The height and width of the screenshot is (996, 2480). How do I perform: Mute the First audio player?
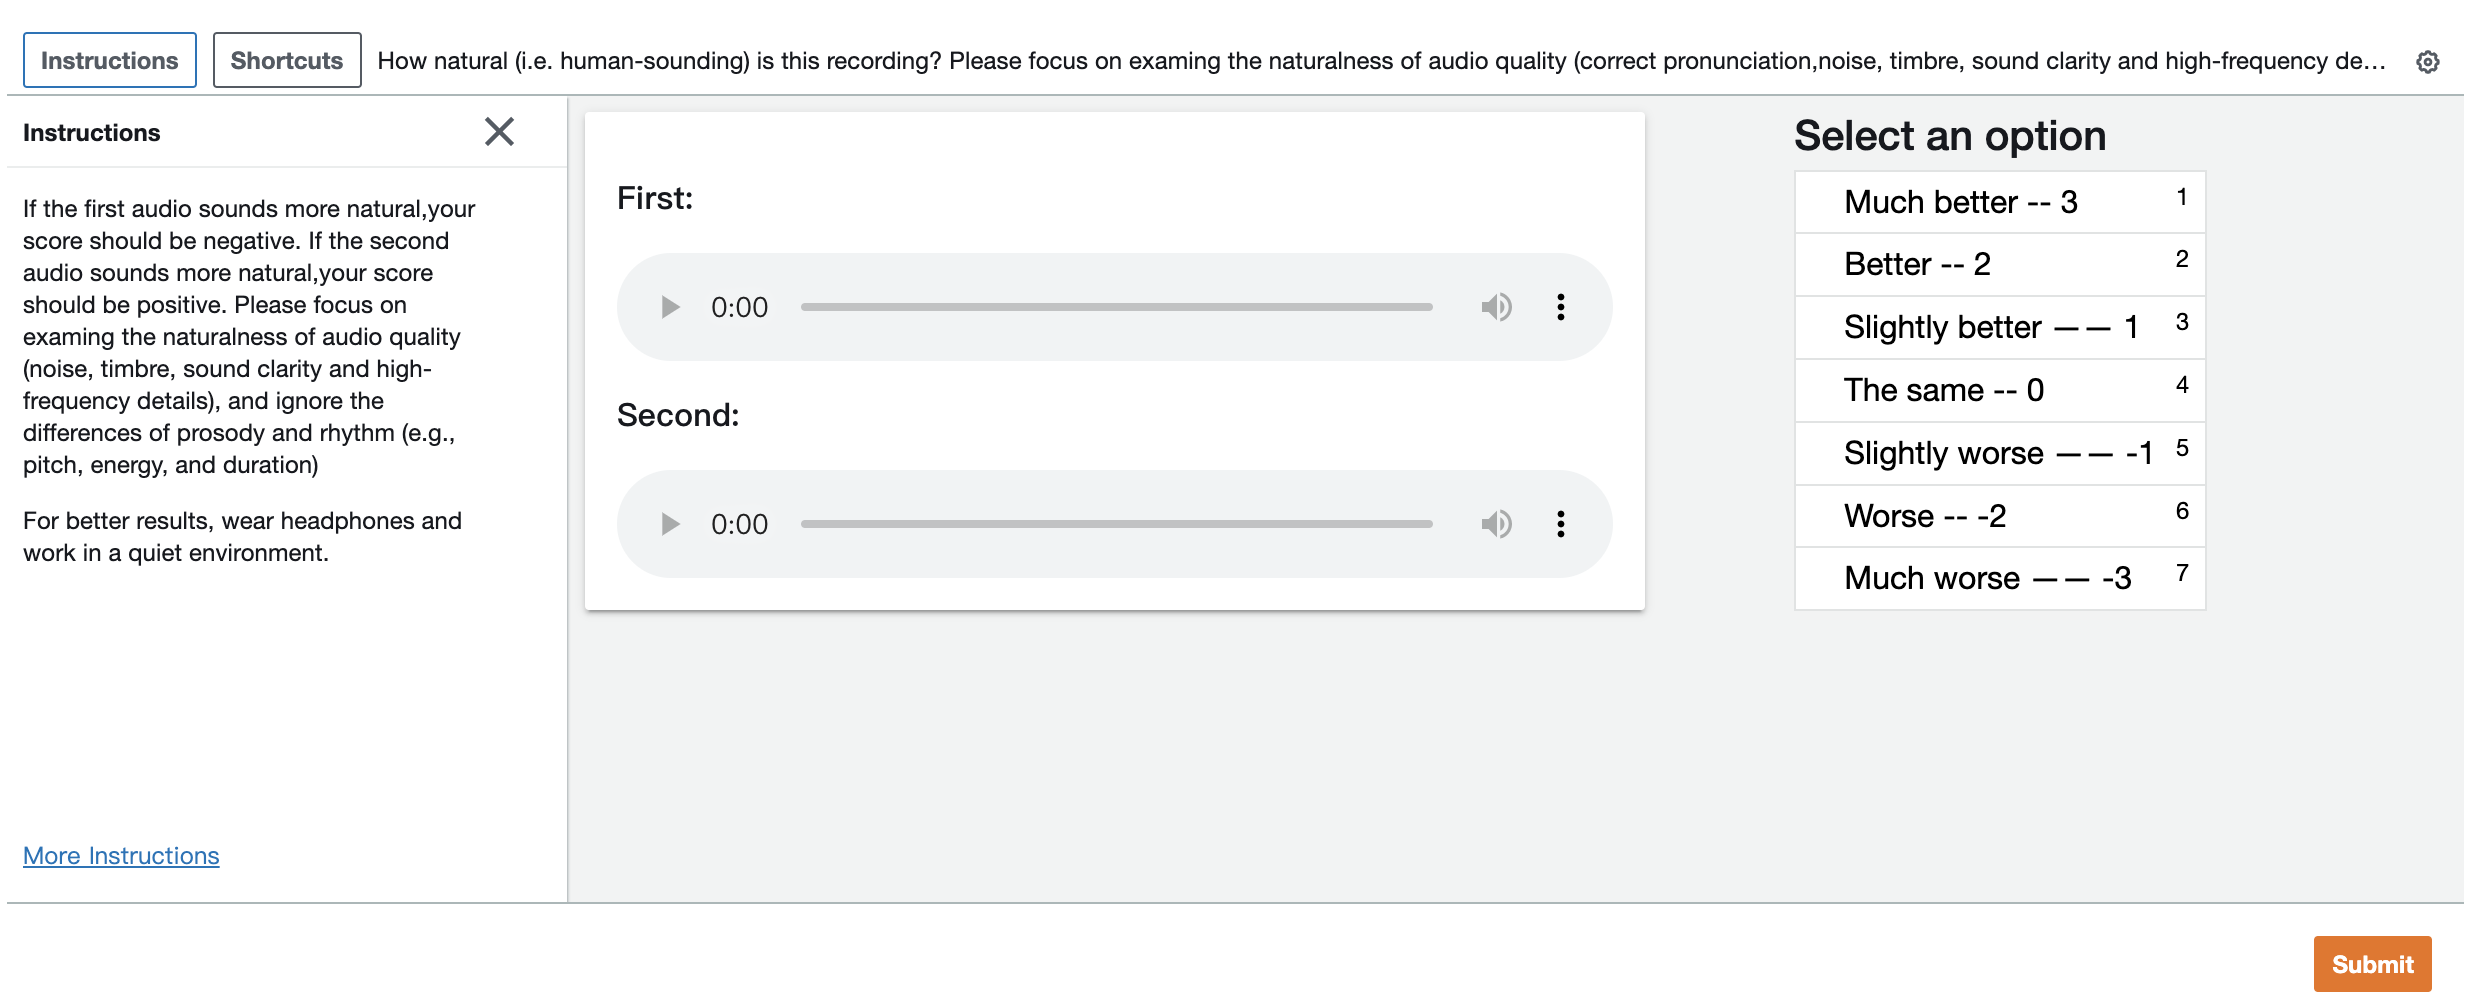pos(1496,307)
